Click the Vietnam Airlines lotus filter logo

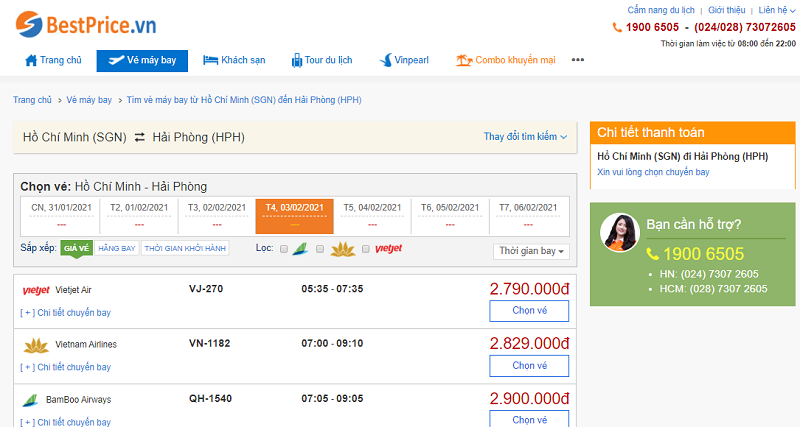pyautogui.click(x=343, y=249)
